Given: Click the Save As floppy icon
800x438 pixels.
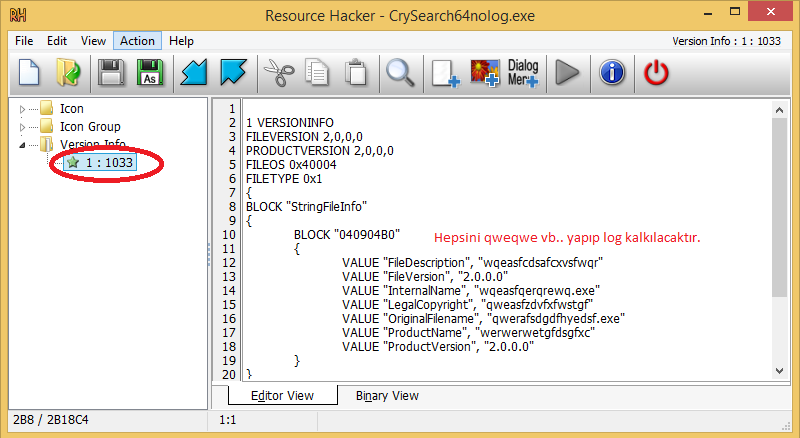Looking at the screenshot, I should [150, 73].
